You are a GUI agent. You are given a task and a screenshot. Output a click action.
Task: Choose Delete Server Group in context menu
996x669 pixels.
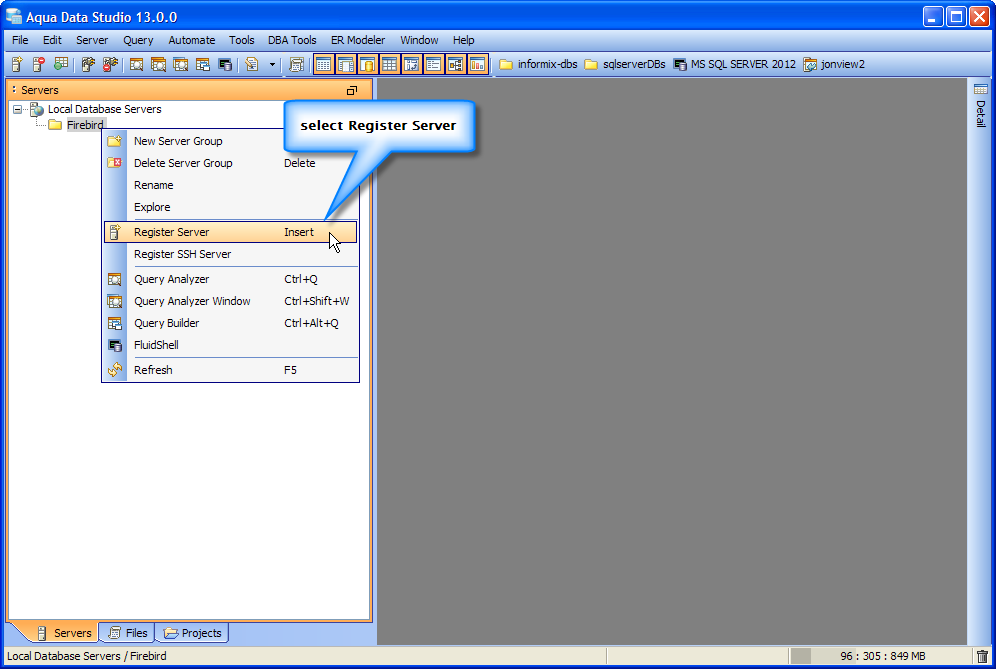[230, 163]
